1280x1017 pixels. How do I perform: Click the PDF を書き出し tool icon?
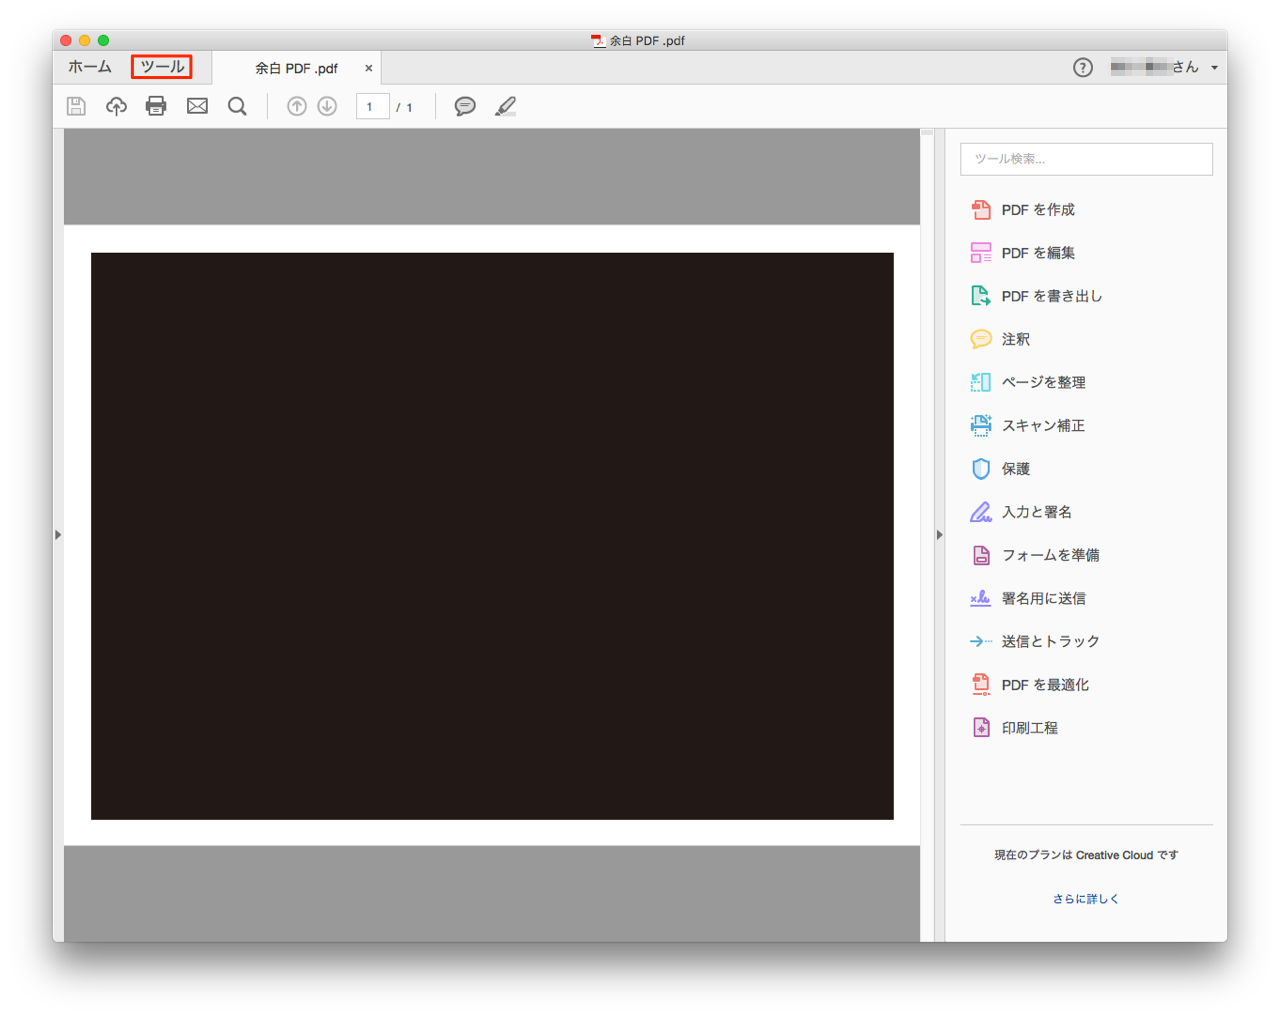coord(981,295)
